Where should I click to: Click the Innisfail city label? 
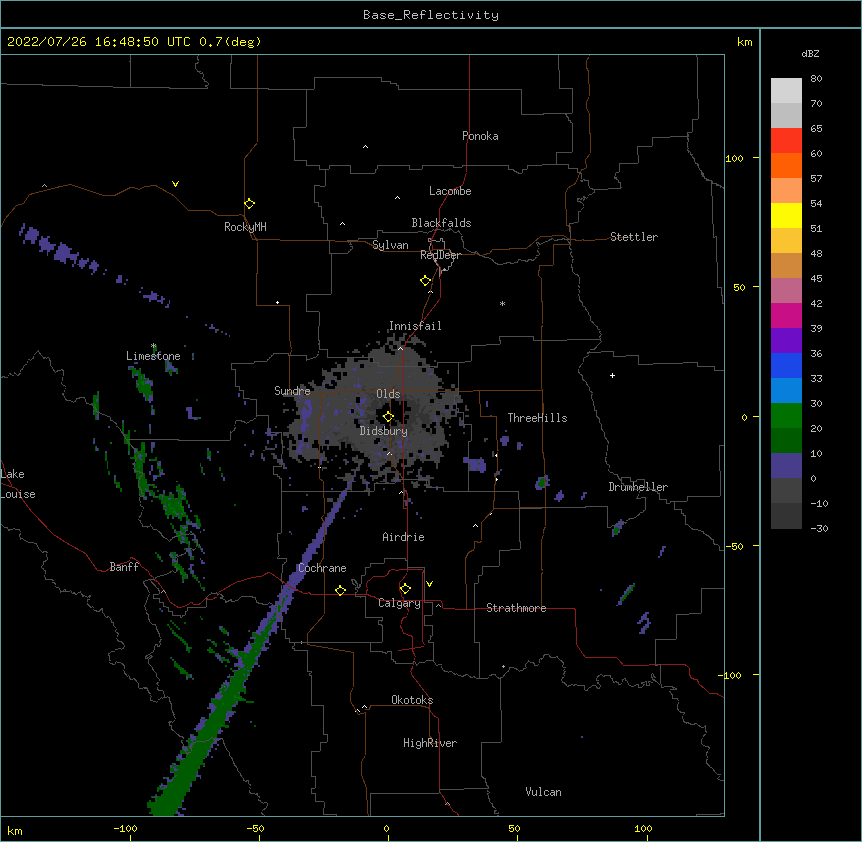[x=415, y=326]
